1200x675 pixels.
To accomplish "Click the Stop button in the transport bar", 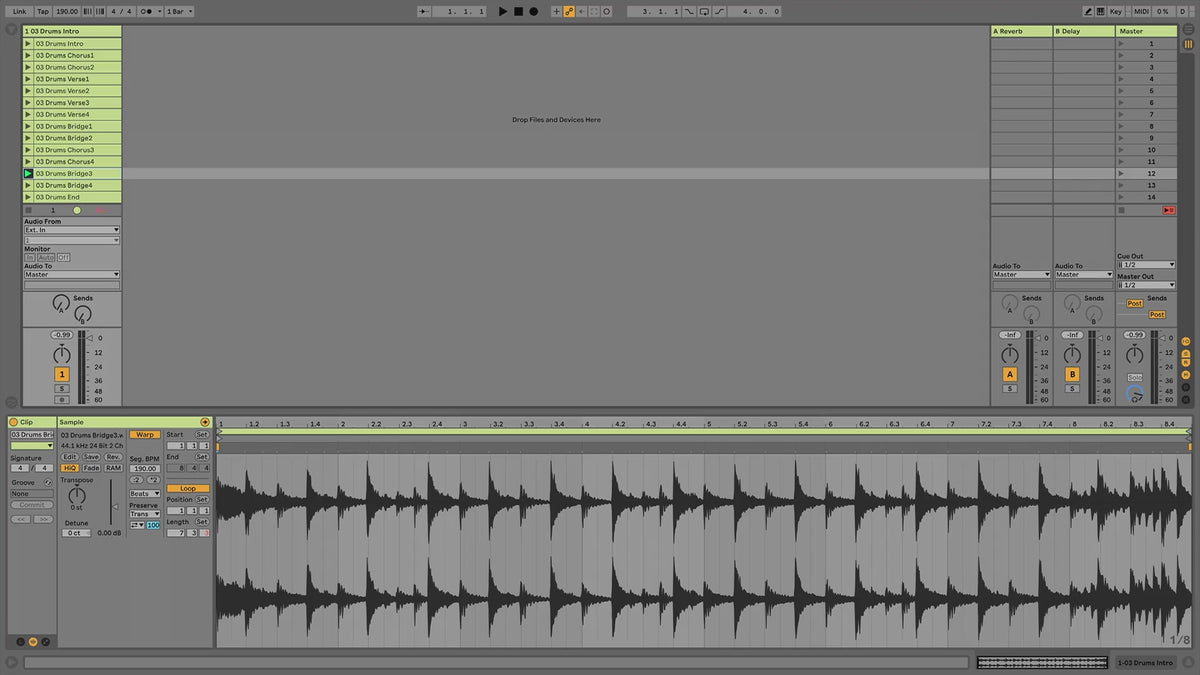I will point(518,11).
